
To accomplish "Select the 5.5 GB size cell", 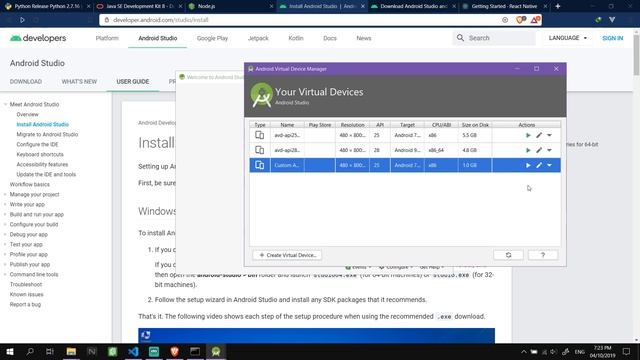I will [475, 135].
